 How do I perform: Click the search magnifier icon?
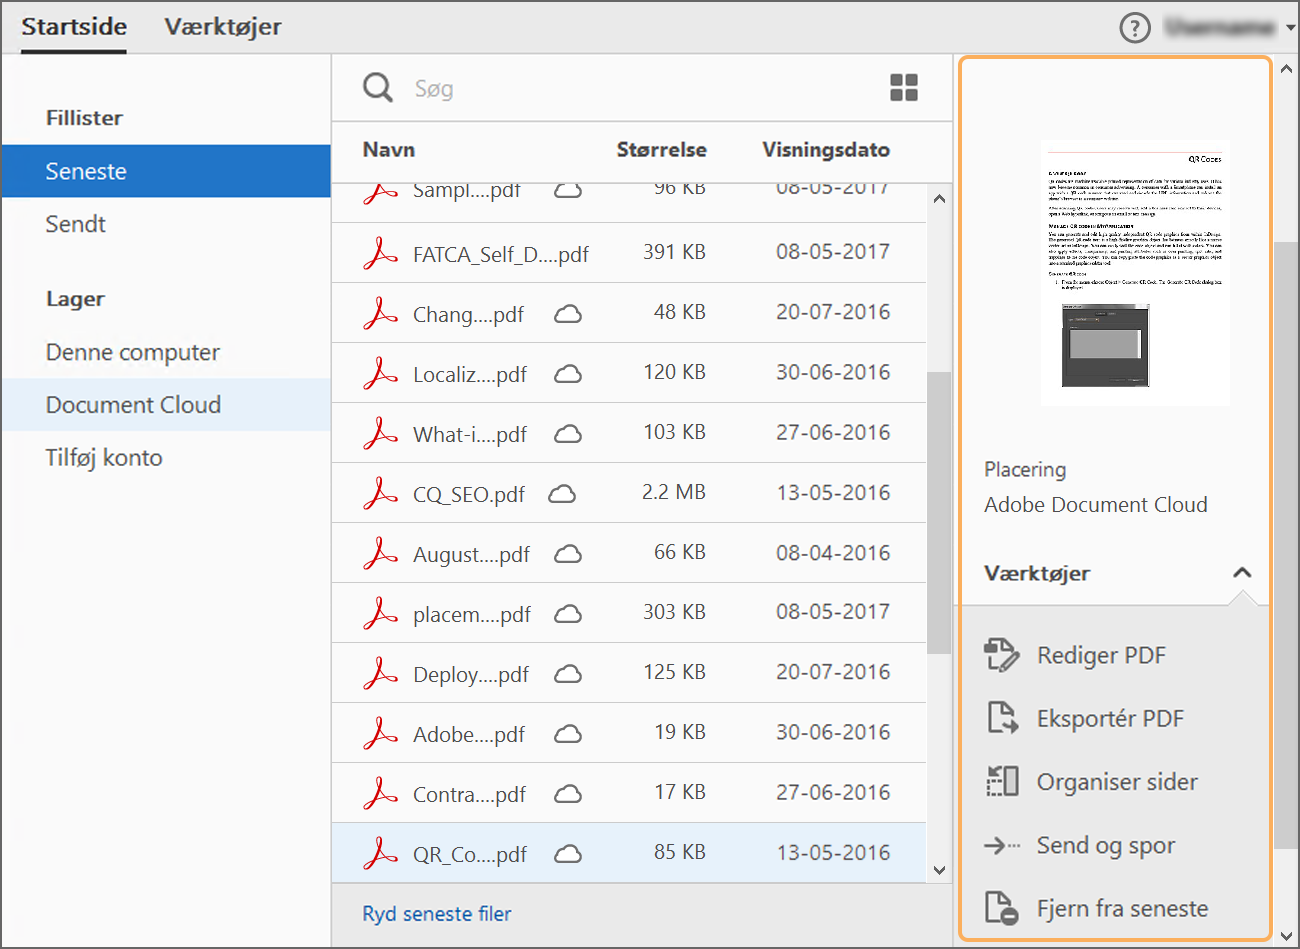[378, 88]
